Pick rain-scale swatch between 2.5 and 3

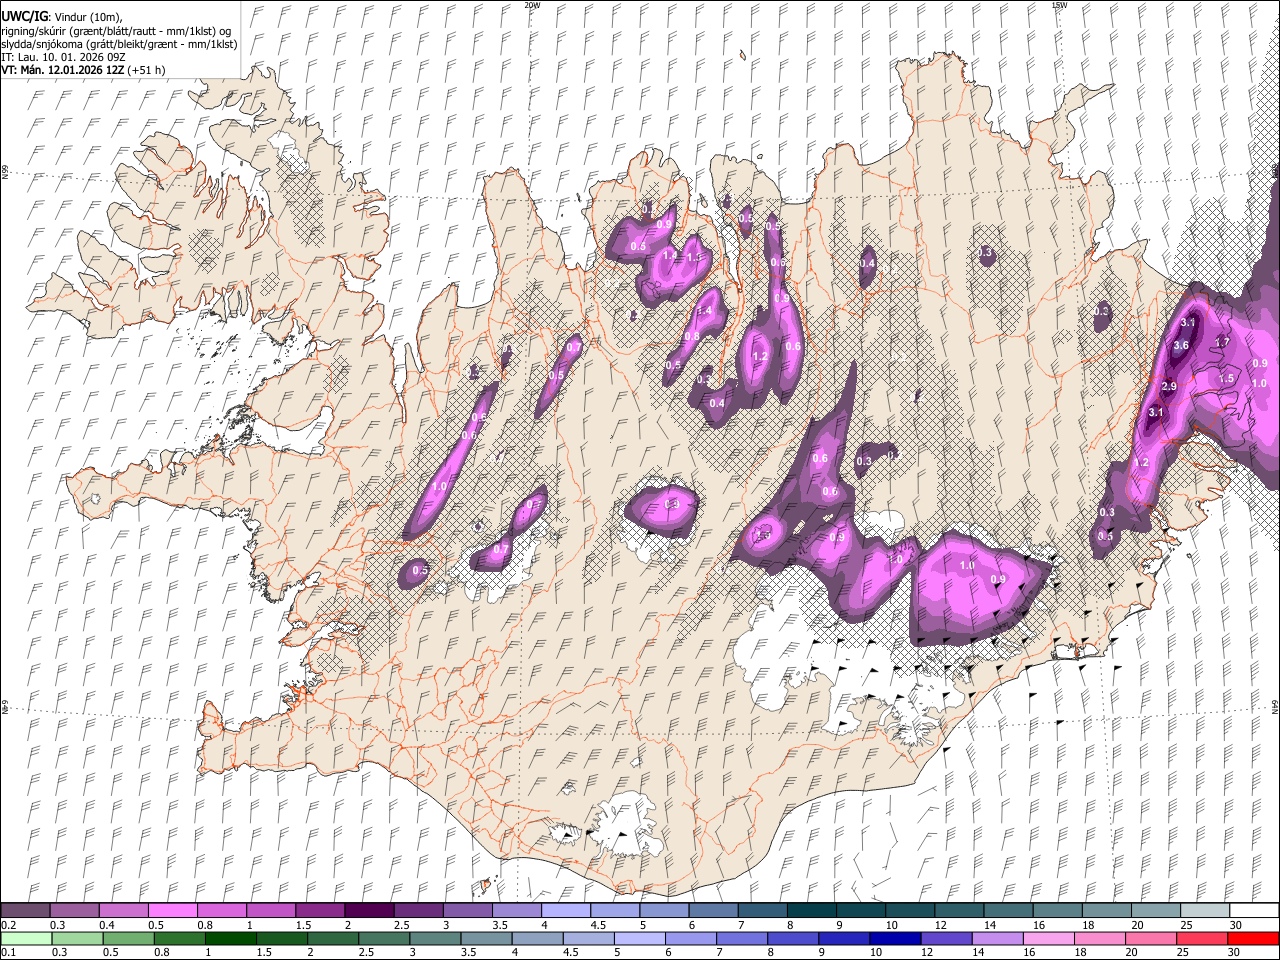point(384,939)
